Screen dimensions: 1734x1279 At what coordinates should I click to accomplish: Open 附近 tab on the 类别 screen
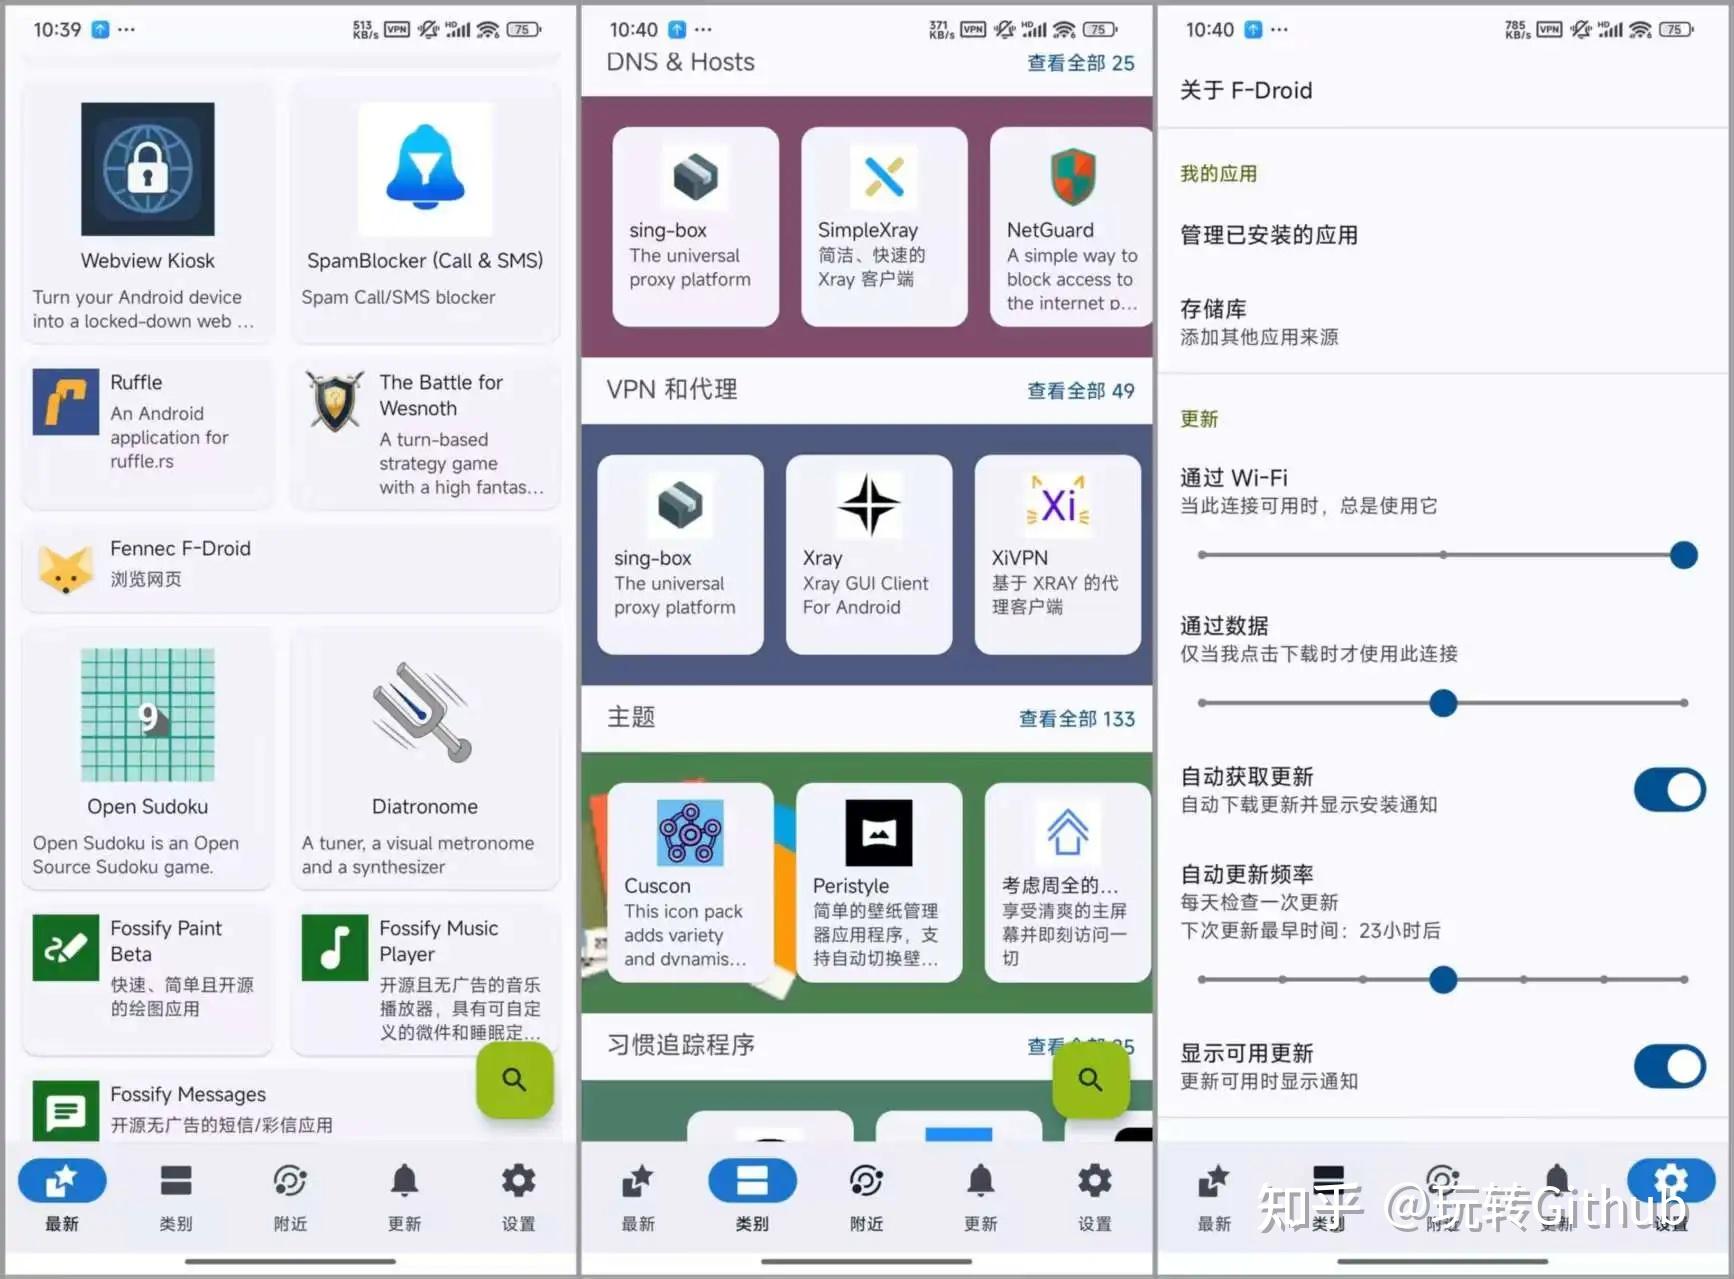point(866,1195)
